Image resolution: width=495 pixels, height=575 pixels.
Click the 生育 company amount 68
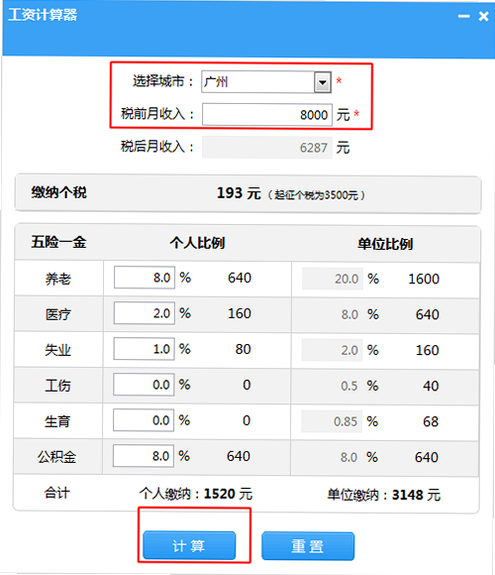click(431, 422)
